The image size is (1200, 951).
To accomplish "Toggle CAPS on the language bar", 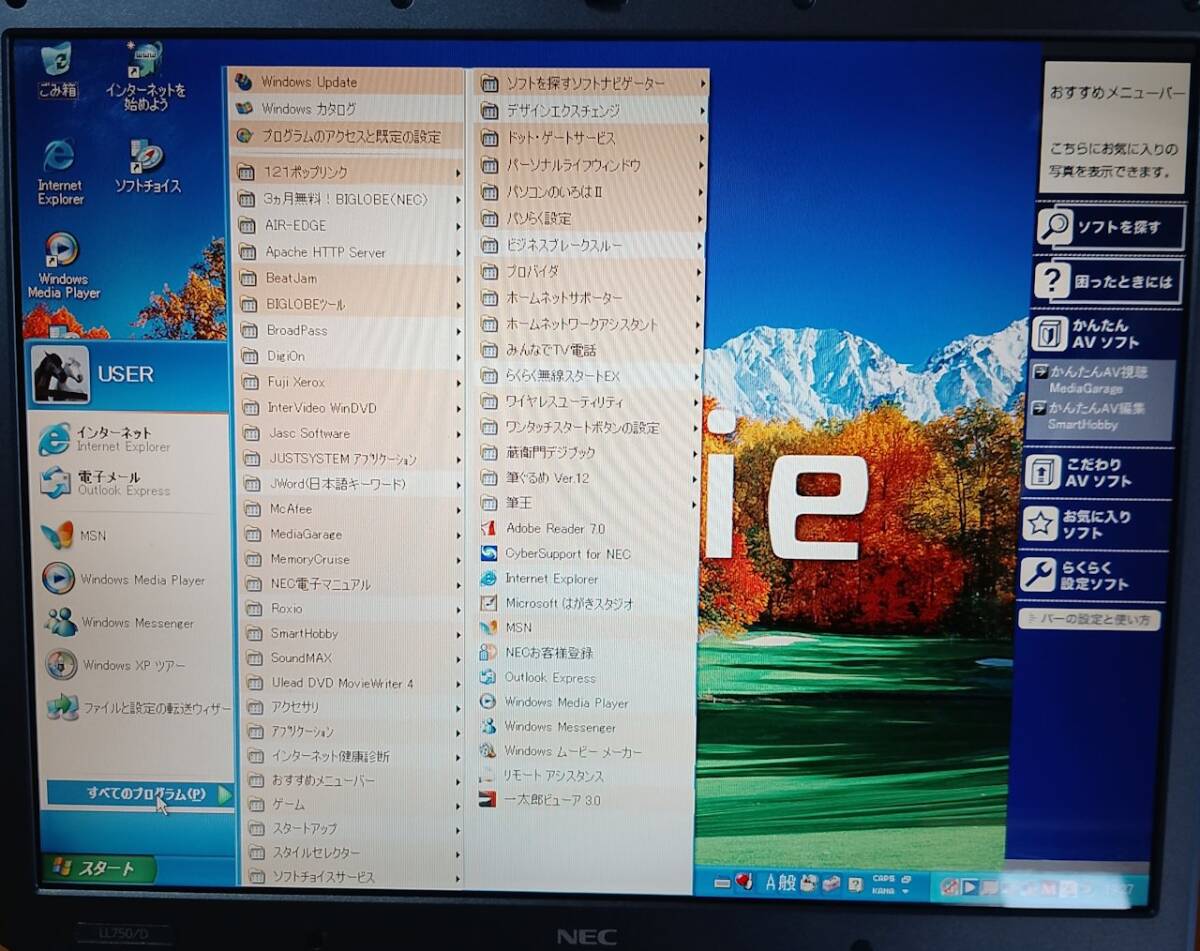I will (x=883, y=878).
